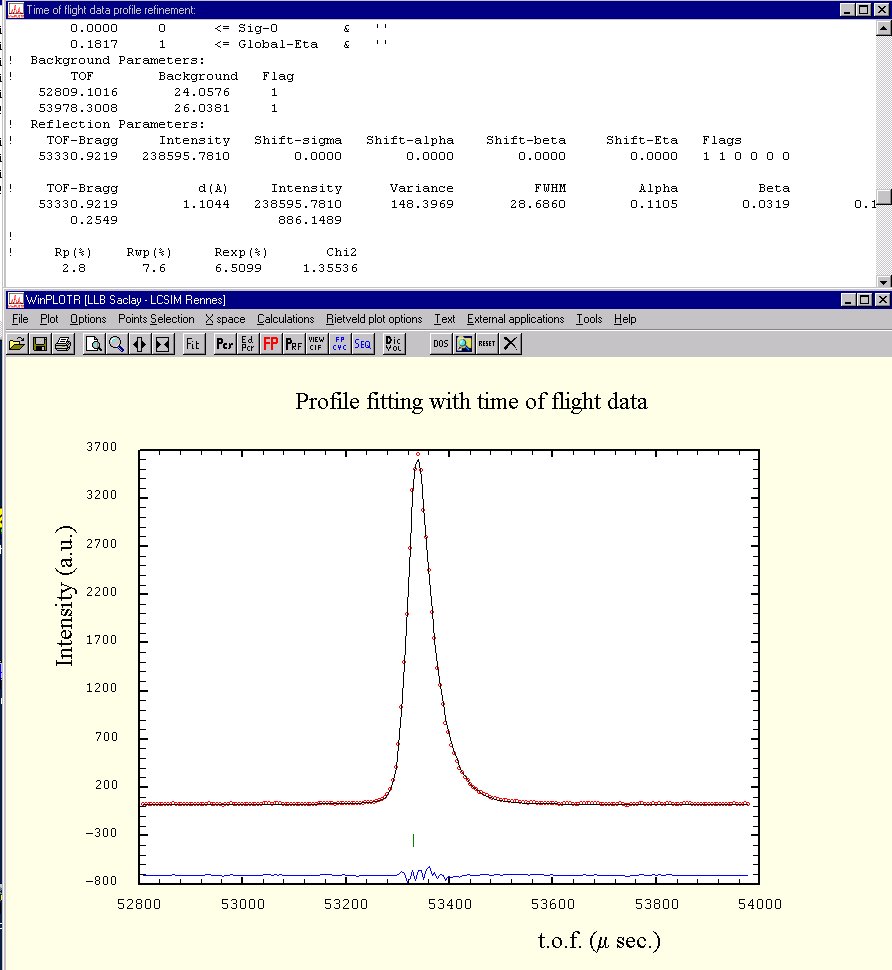Open DicVol from the toolbar

(394, 344)
